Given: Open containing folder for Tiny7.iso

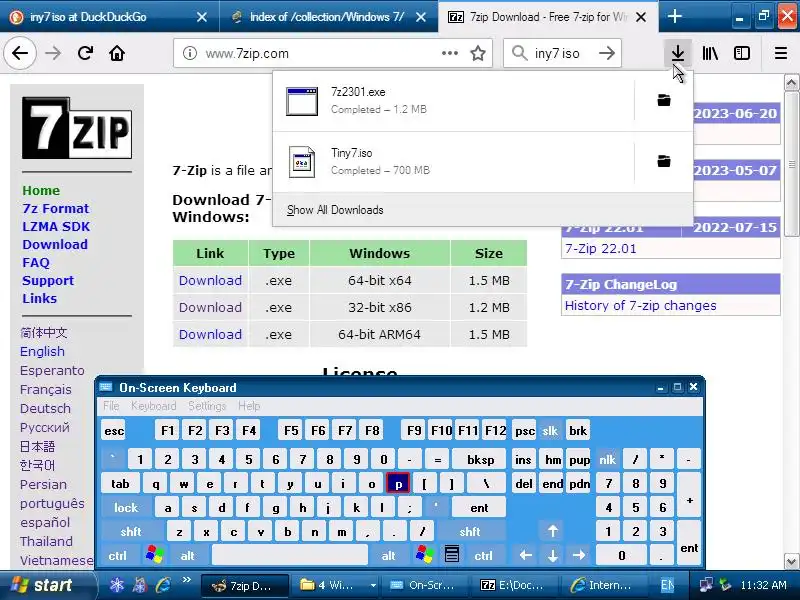Looking at the screenshot, I should (664, 162).
